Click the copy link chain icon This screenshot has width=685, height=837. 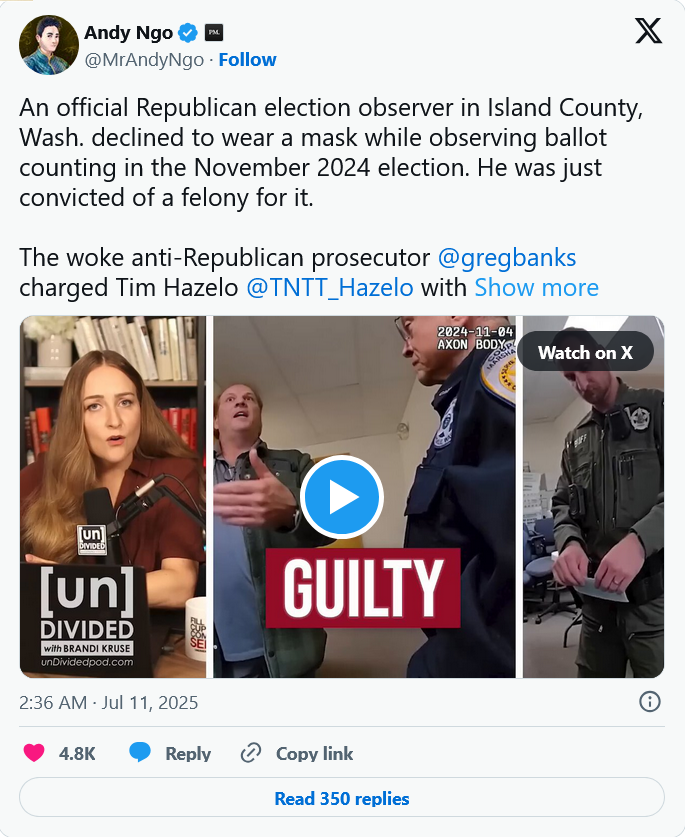click(x=250, y=753)
